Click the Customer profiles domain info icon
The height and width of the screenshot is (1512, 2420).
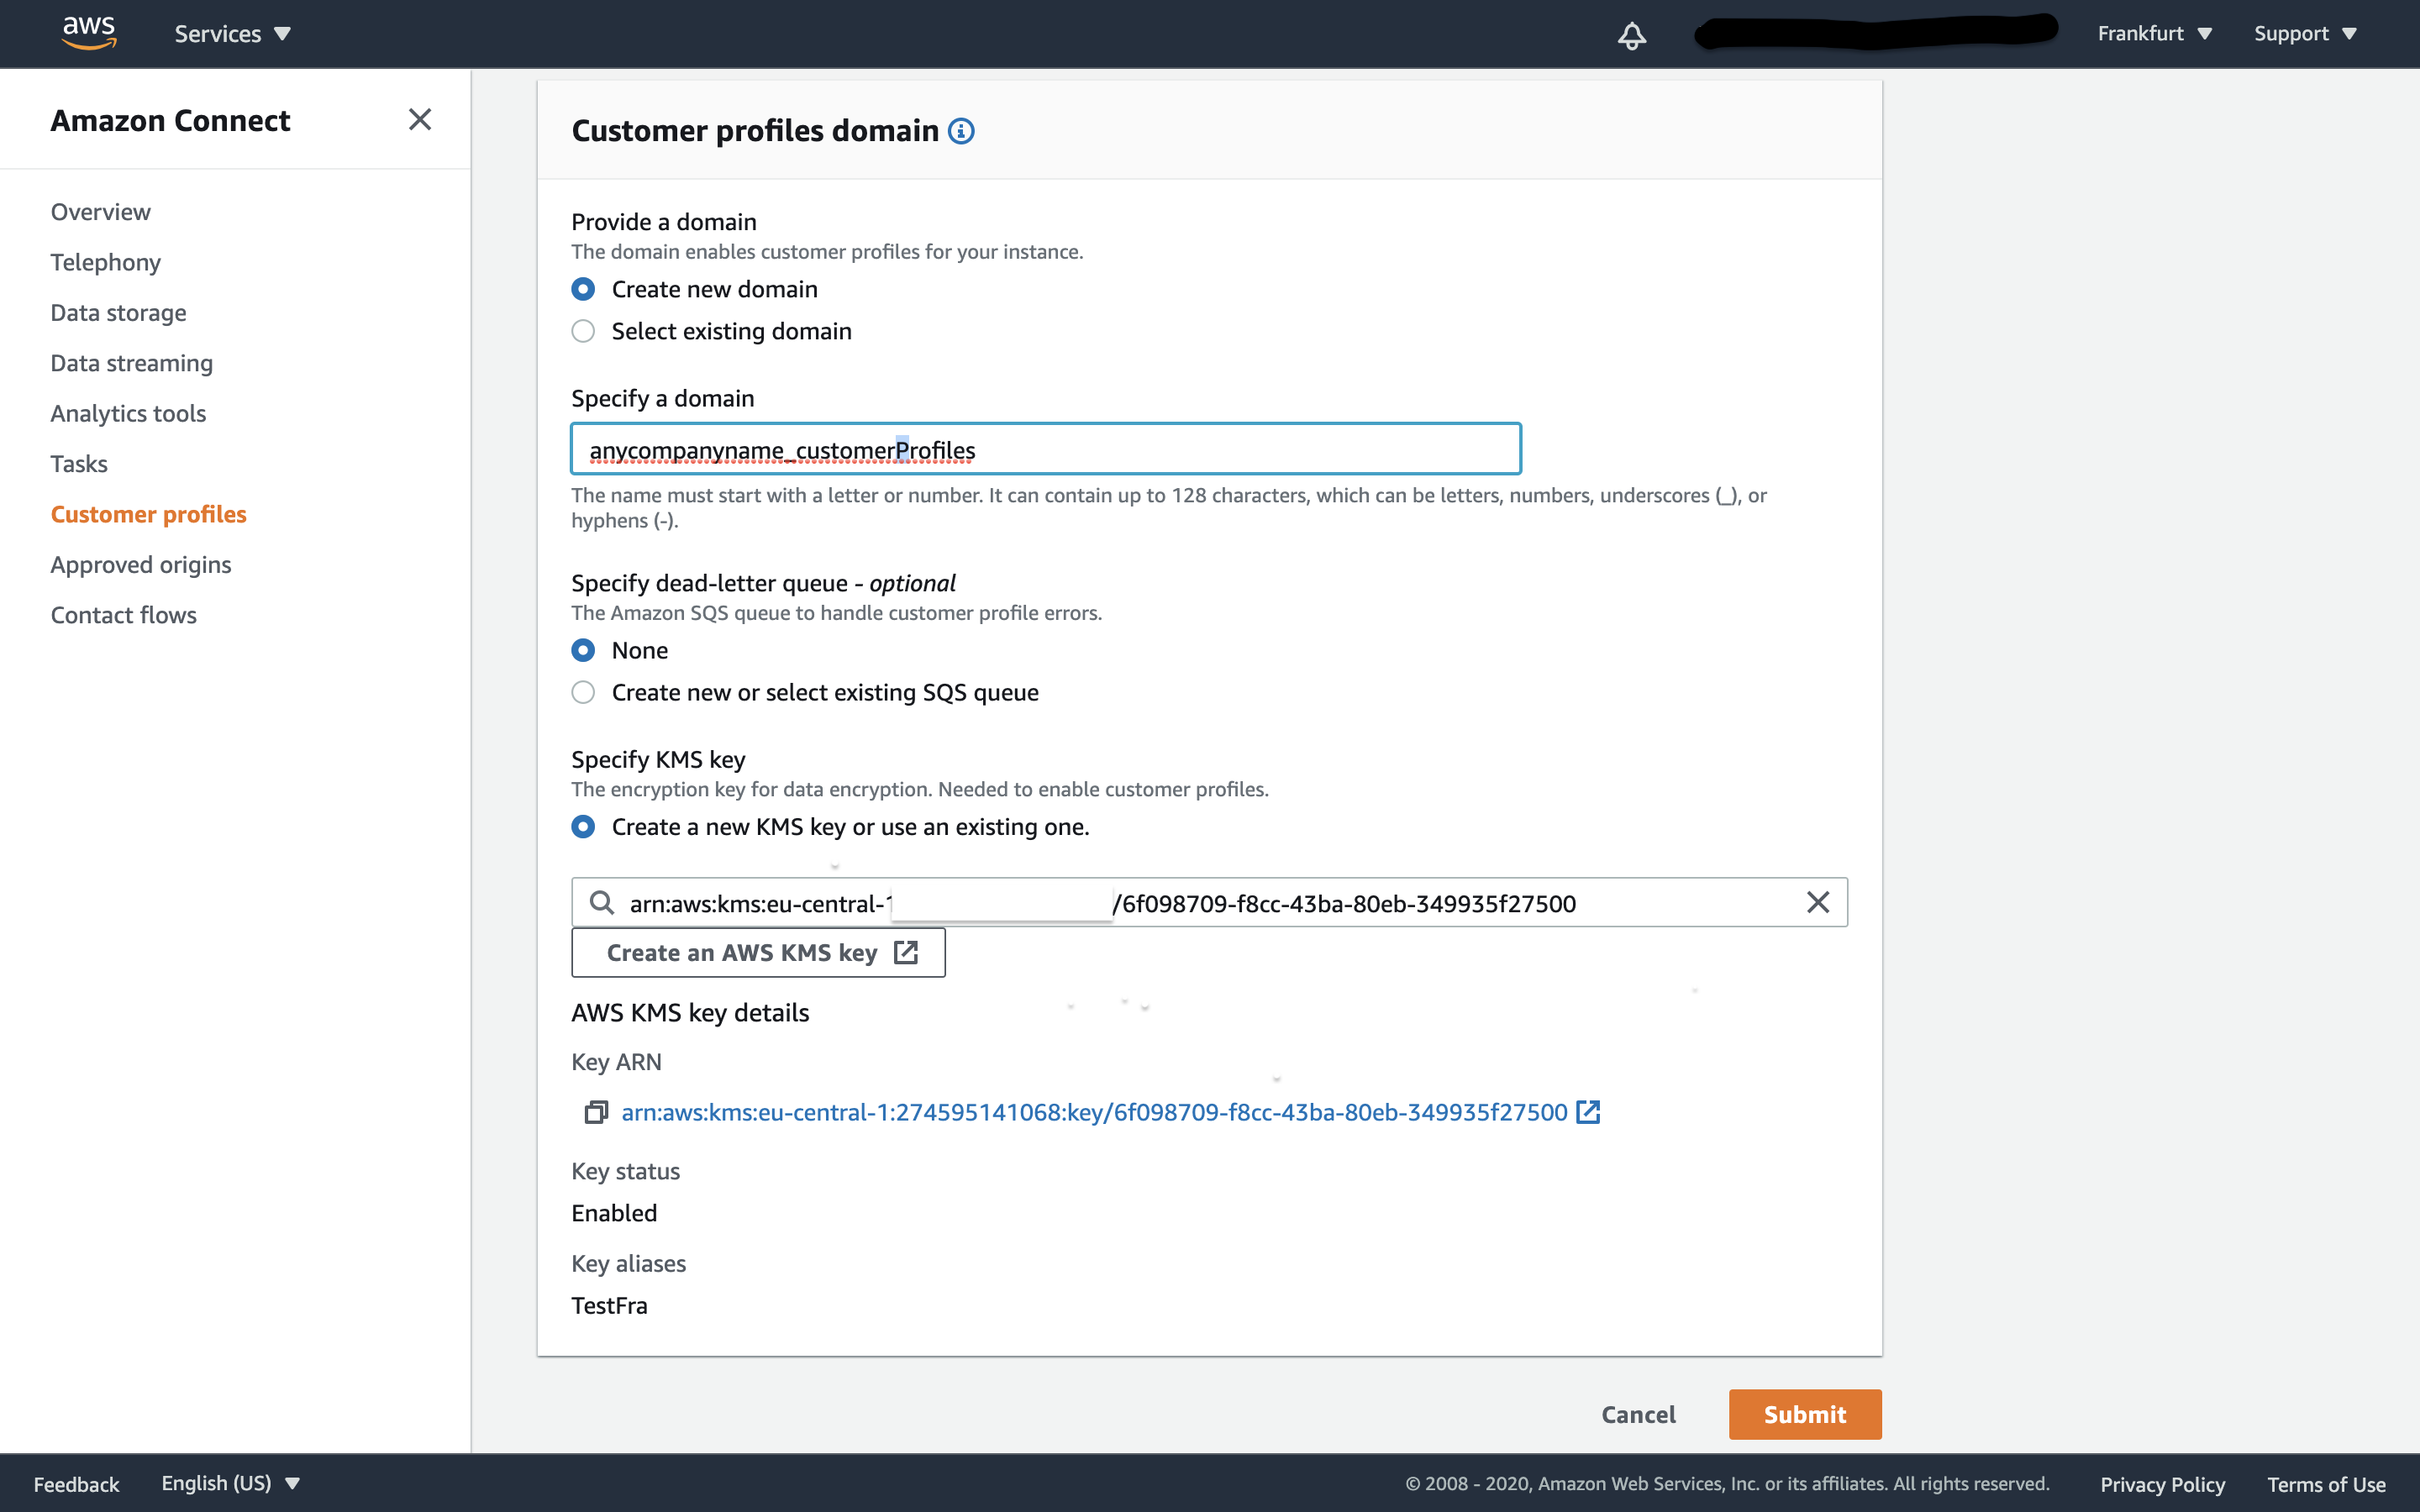pyautogui.click(x=961, y=131)
